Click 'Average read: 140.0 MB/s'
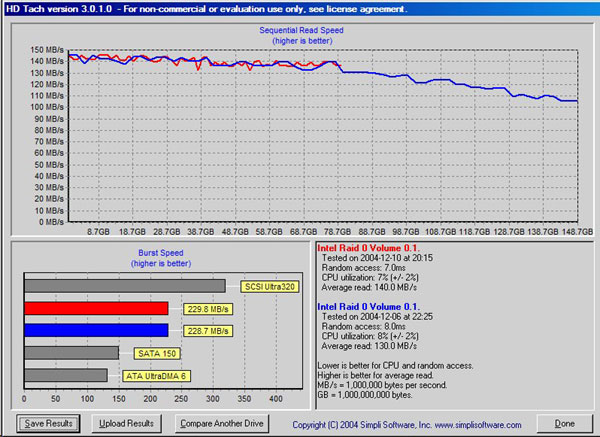The image size is (600, 437). pyautogui.click(x=369, y=287)
